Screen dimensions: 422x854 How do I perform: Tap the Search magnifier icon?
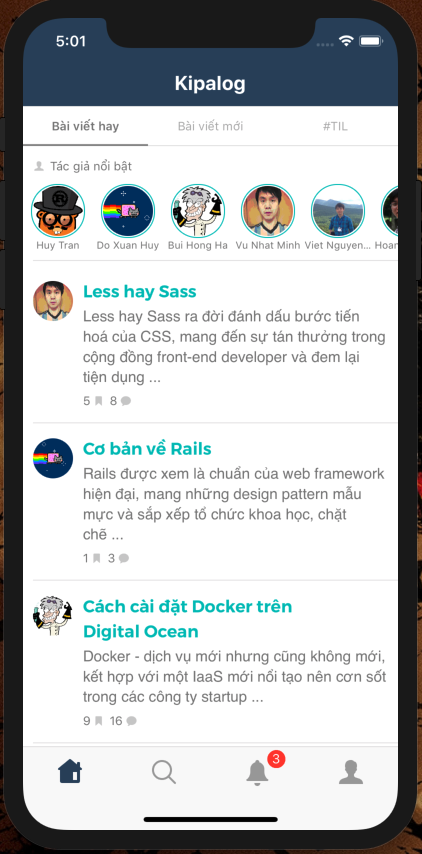click(163, 772)
